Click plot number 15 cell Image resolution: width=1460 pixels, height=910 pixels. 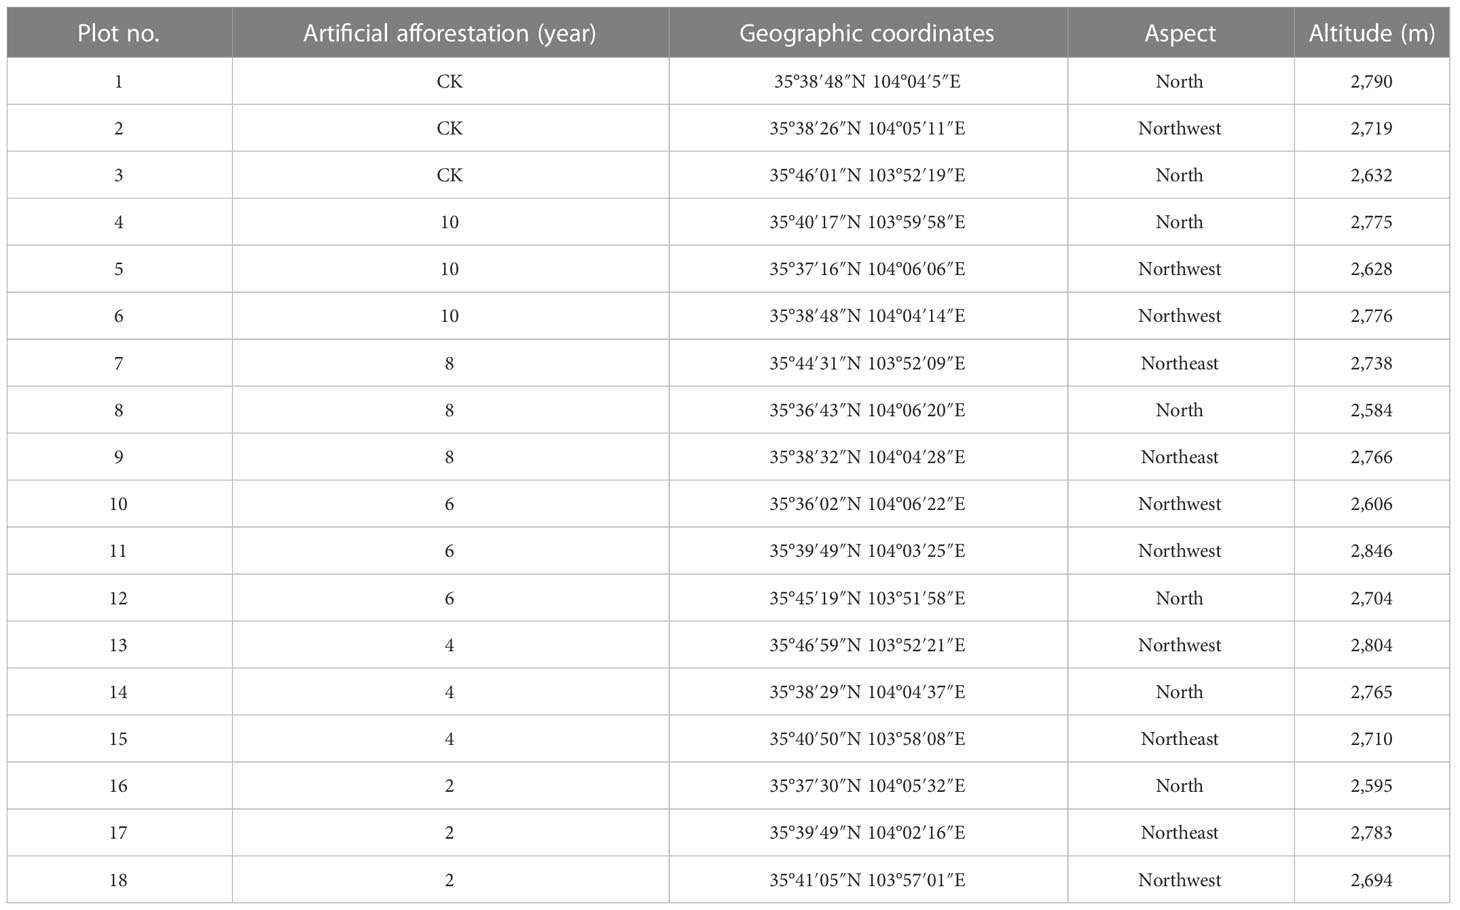tap(119, 739)
